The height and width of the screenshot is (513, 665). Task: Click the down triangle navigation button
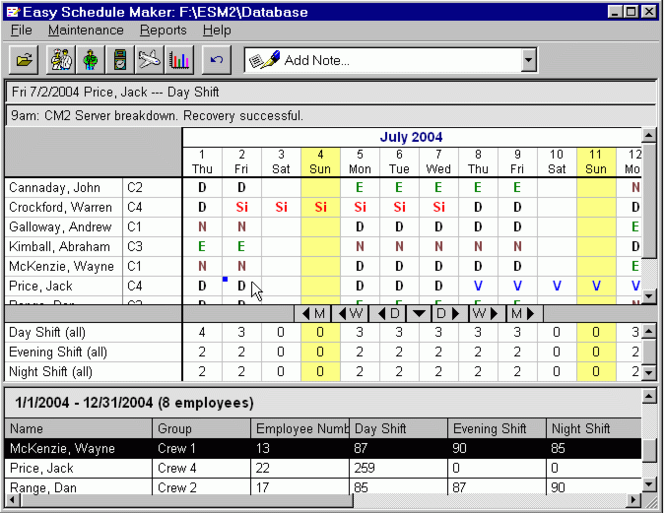[x=419, y=314]
